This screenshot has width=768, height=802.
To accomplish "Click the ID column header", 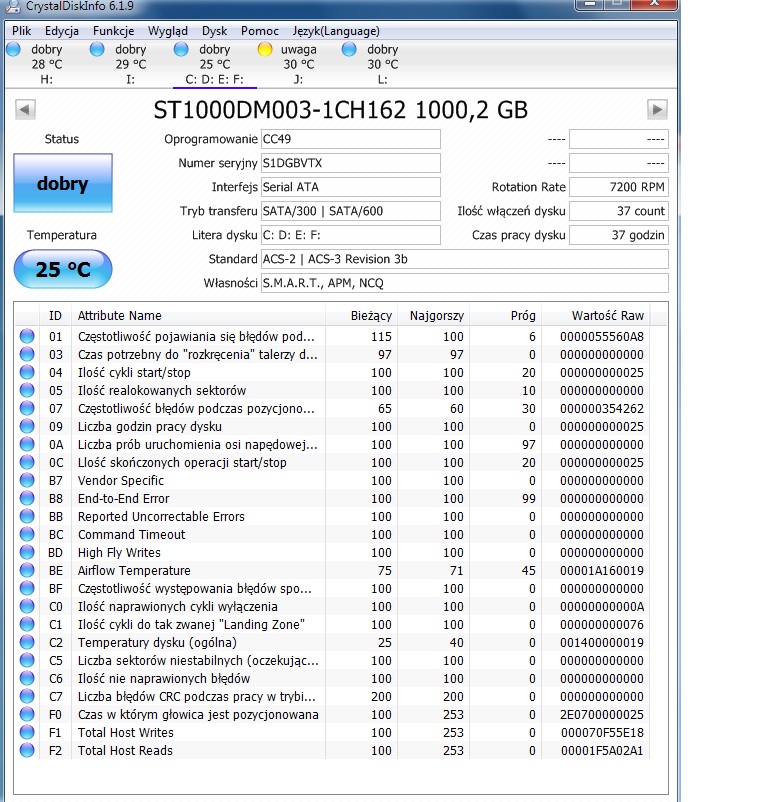I will [55, 316].
